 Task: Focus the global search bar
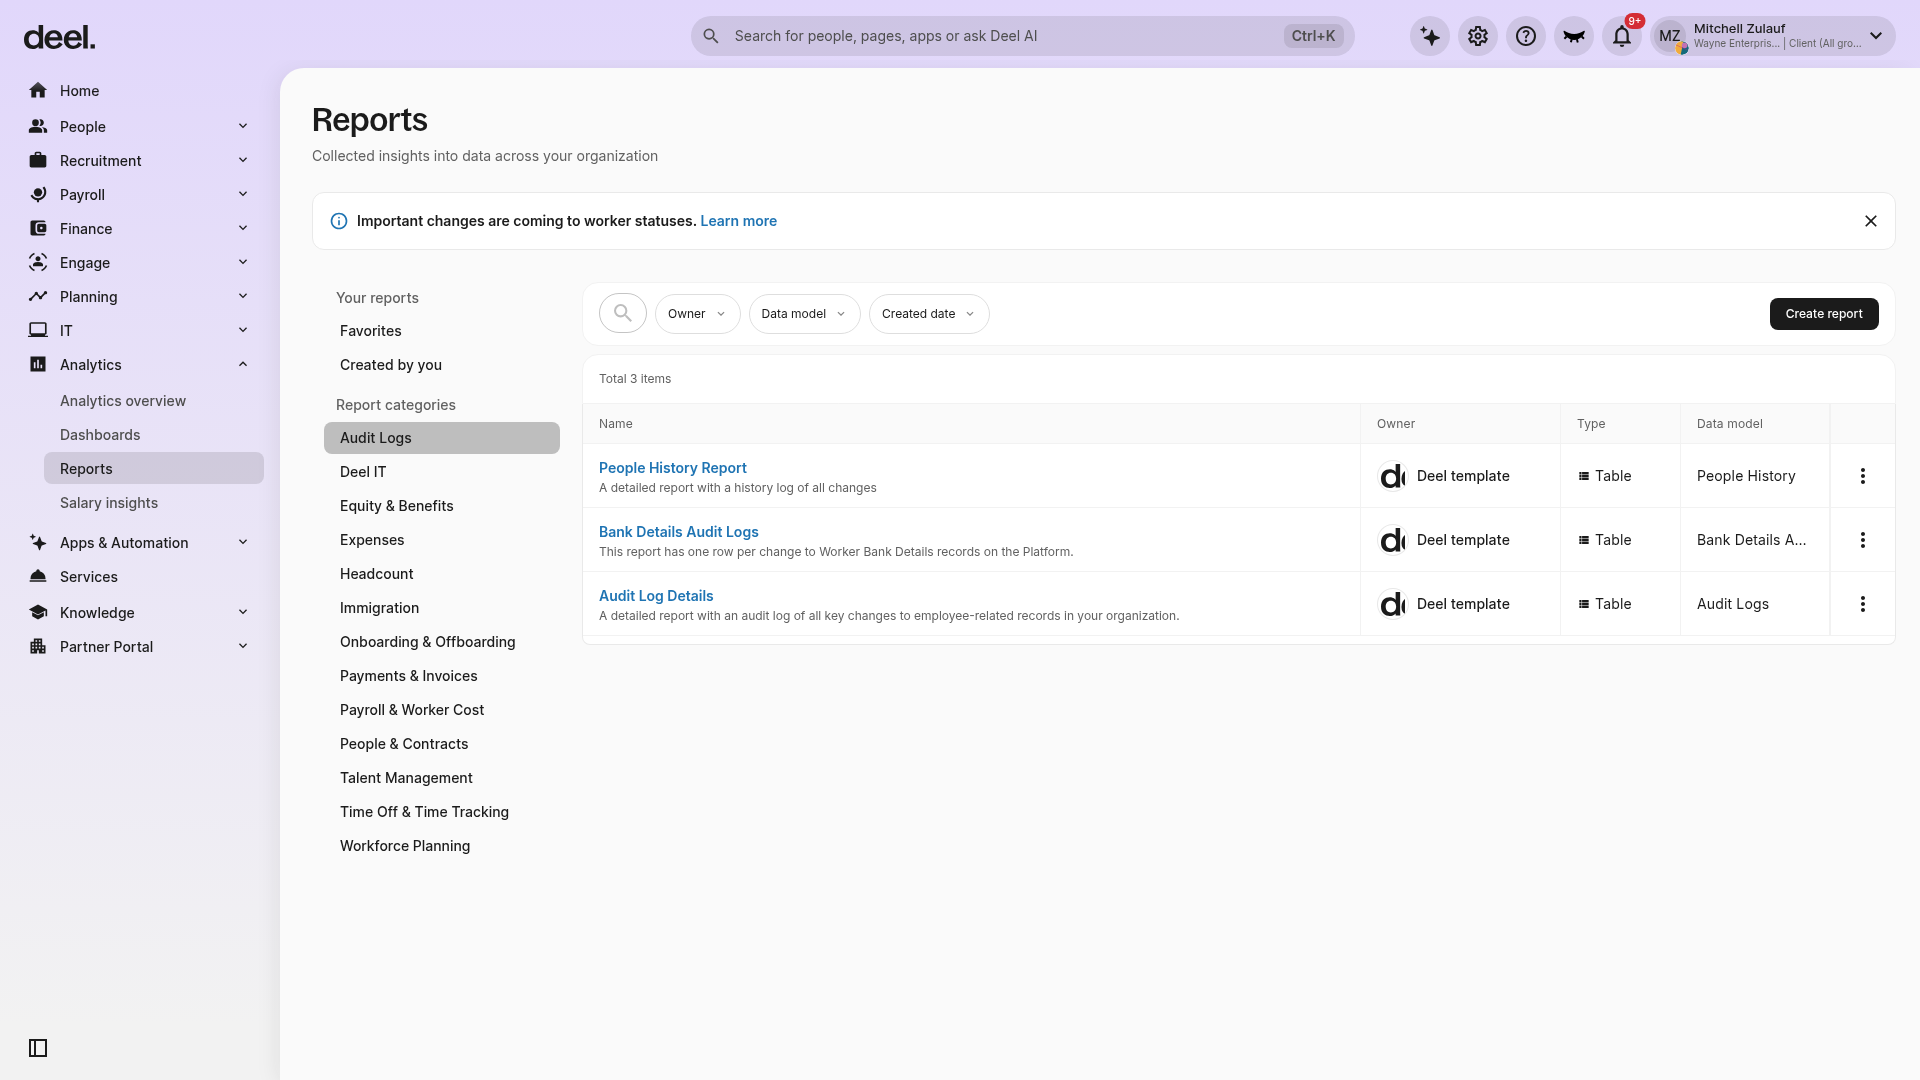1022,36
